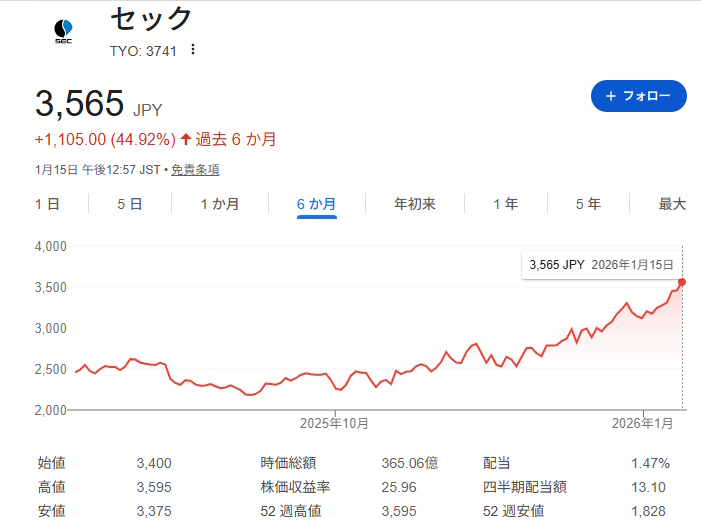Click the 時価総額 market cap label
701x520 pixels.
point(289,463)
